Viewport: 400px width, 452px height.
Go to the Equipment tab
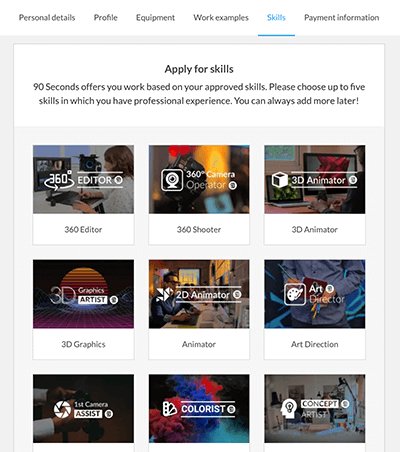click(x=155, y=18)
